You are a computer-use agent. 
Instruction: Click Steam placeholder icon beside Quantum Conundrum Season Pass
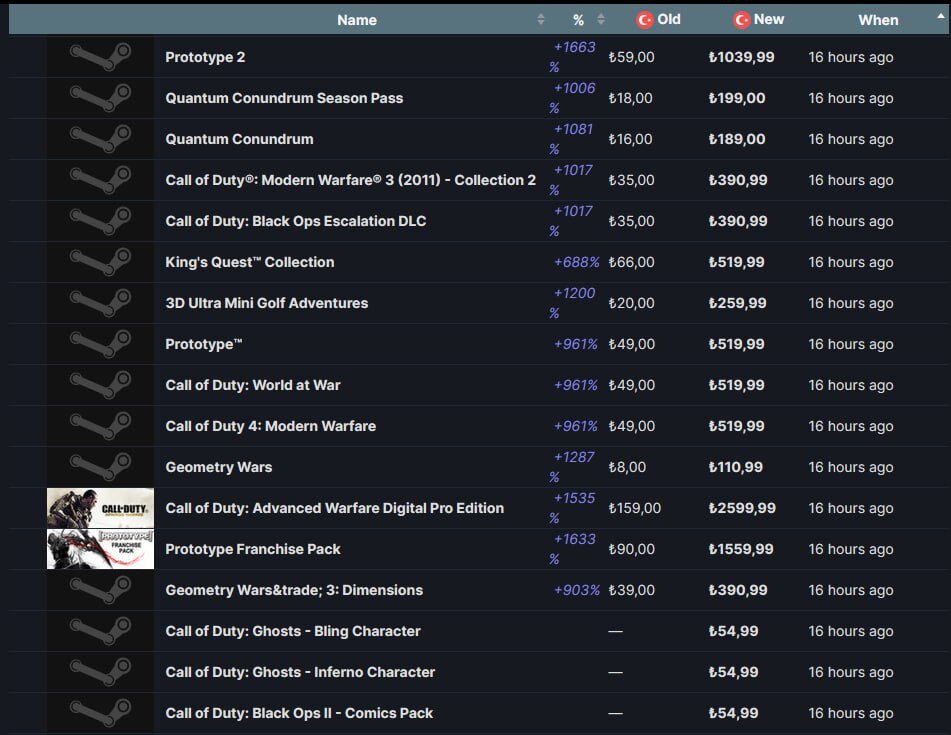coord(100,98)
